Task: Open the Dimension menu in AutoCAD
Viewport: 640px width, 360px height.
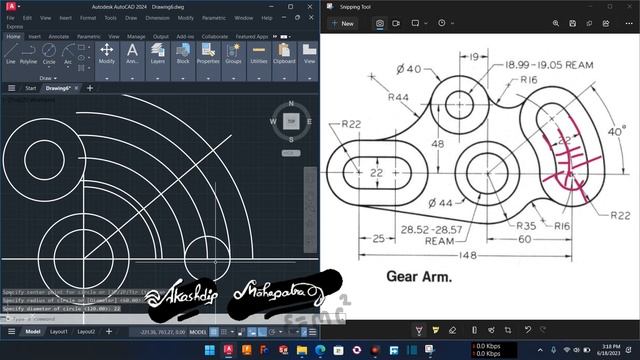Action: coord(158,18)
